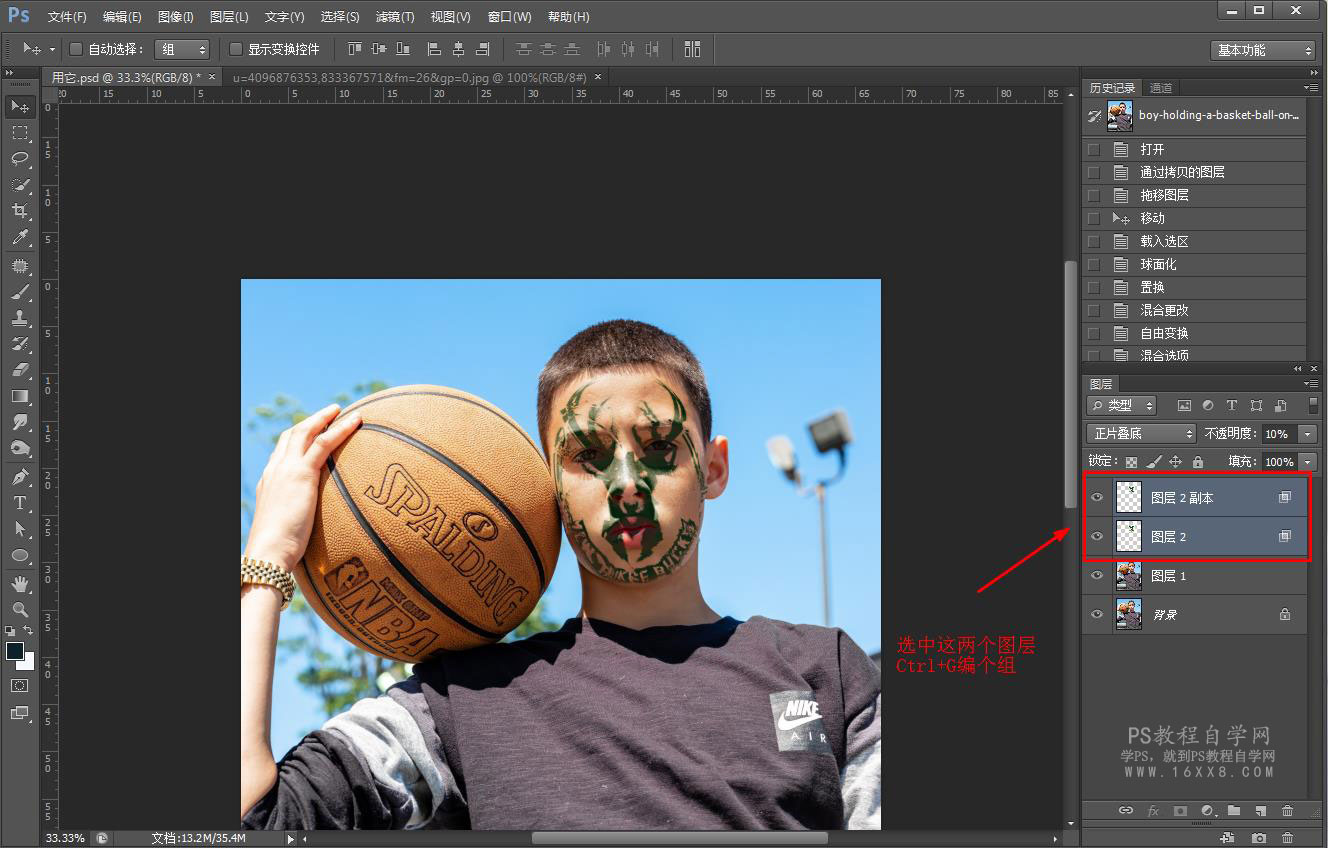The image size is (1328, 848).
Task: Select the Path Selection tool
Action: (20, 529)
